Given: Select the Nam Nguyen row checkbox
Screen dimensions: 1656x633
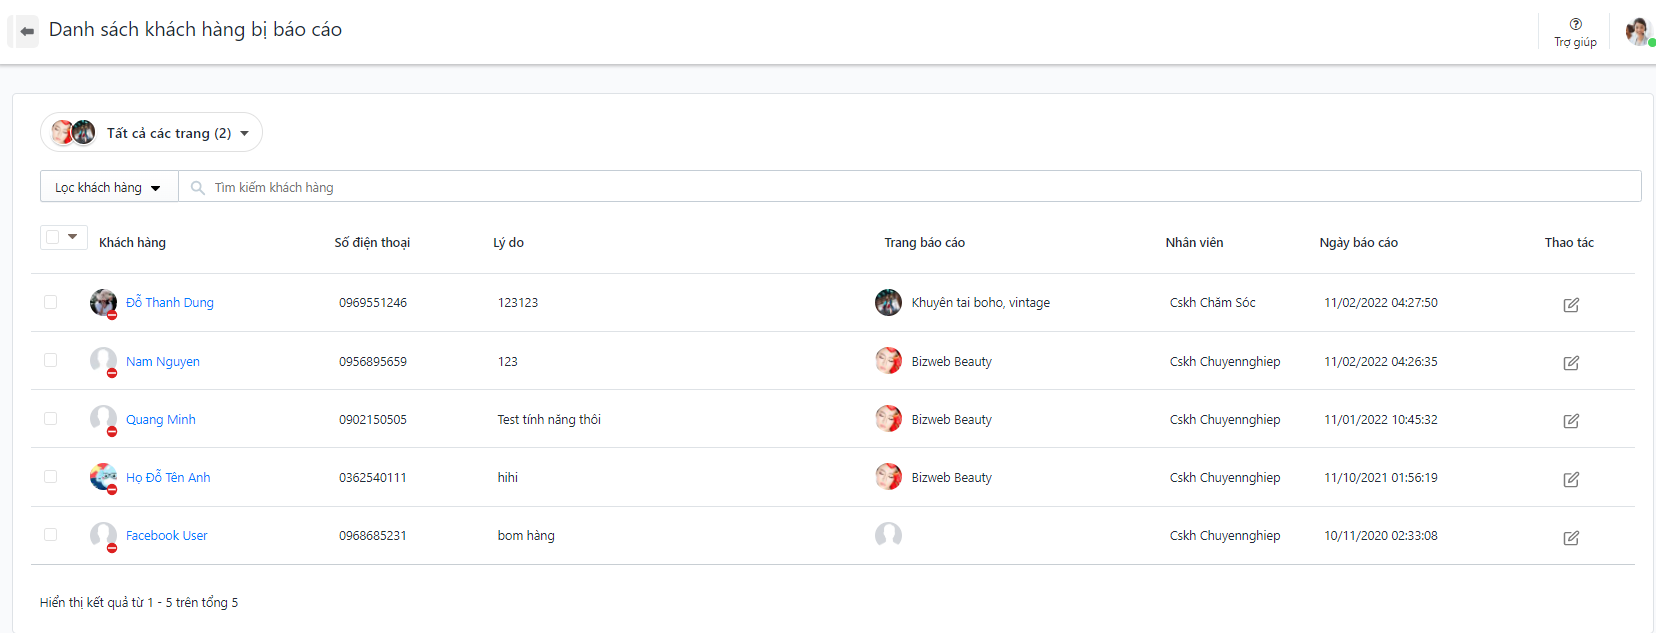Looking at the screenshot, I should [51, 360].
